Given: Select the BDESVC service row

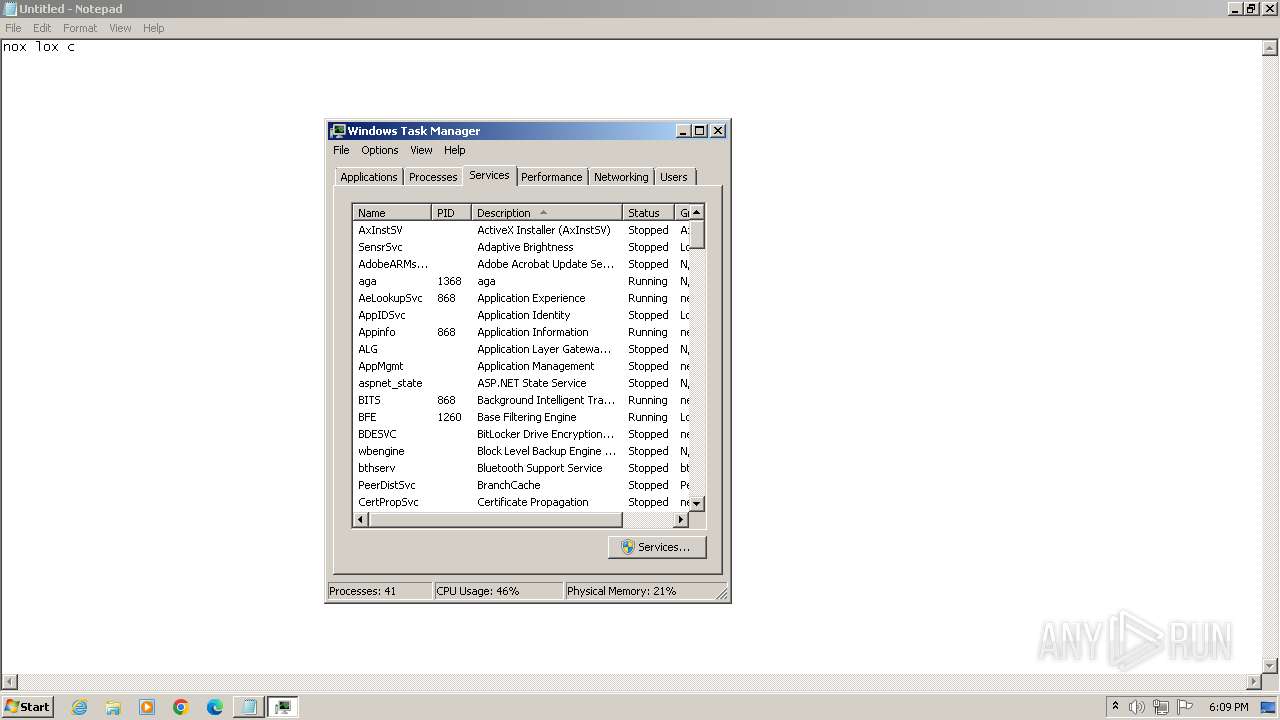Looking at the screenshot, I should pos(521,434).
